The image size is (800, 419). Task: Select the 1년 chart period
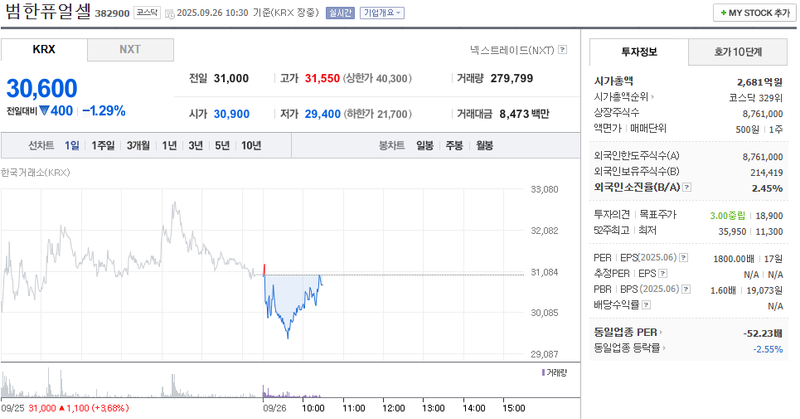(169, 146)
